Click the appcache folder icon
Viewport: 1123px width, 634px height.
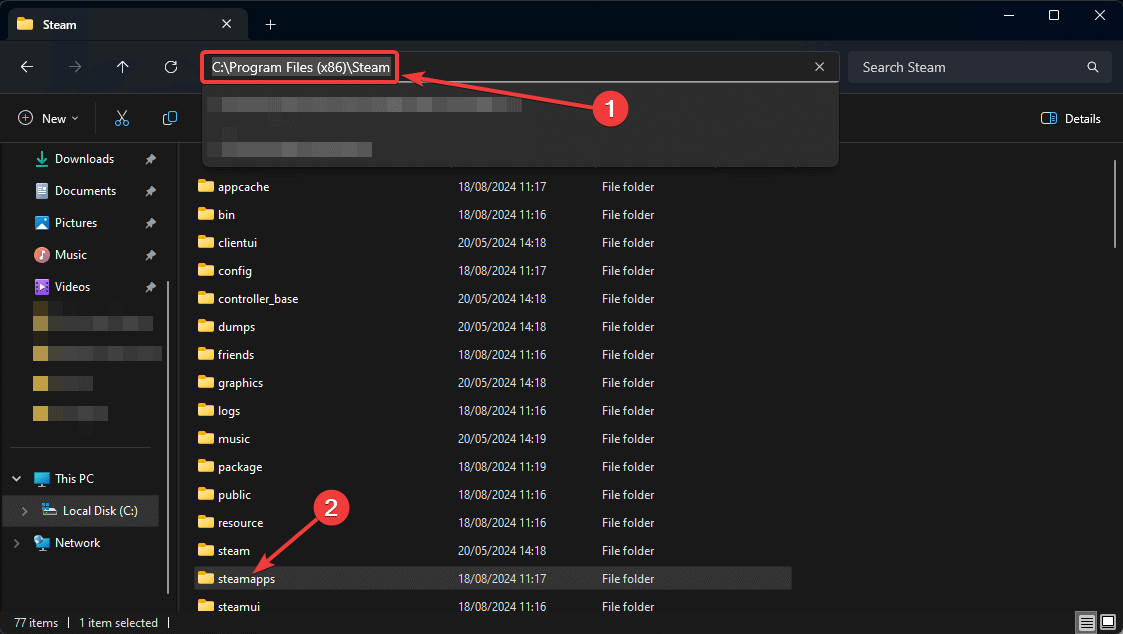206,186
